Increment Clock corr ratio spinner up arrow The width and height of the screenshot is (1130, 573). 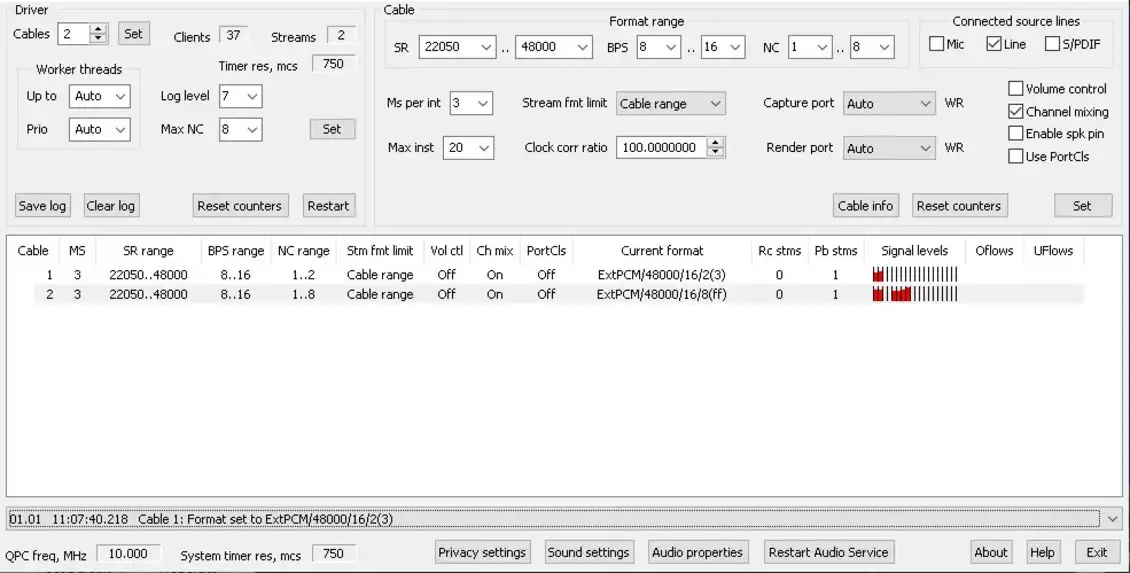(715, 143)
